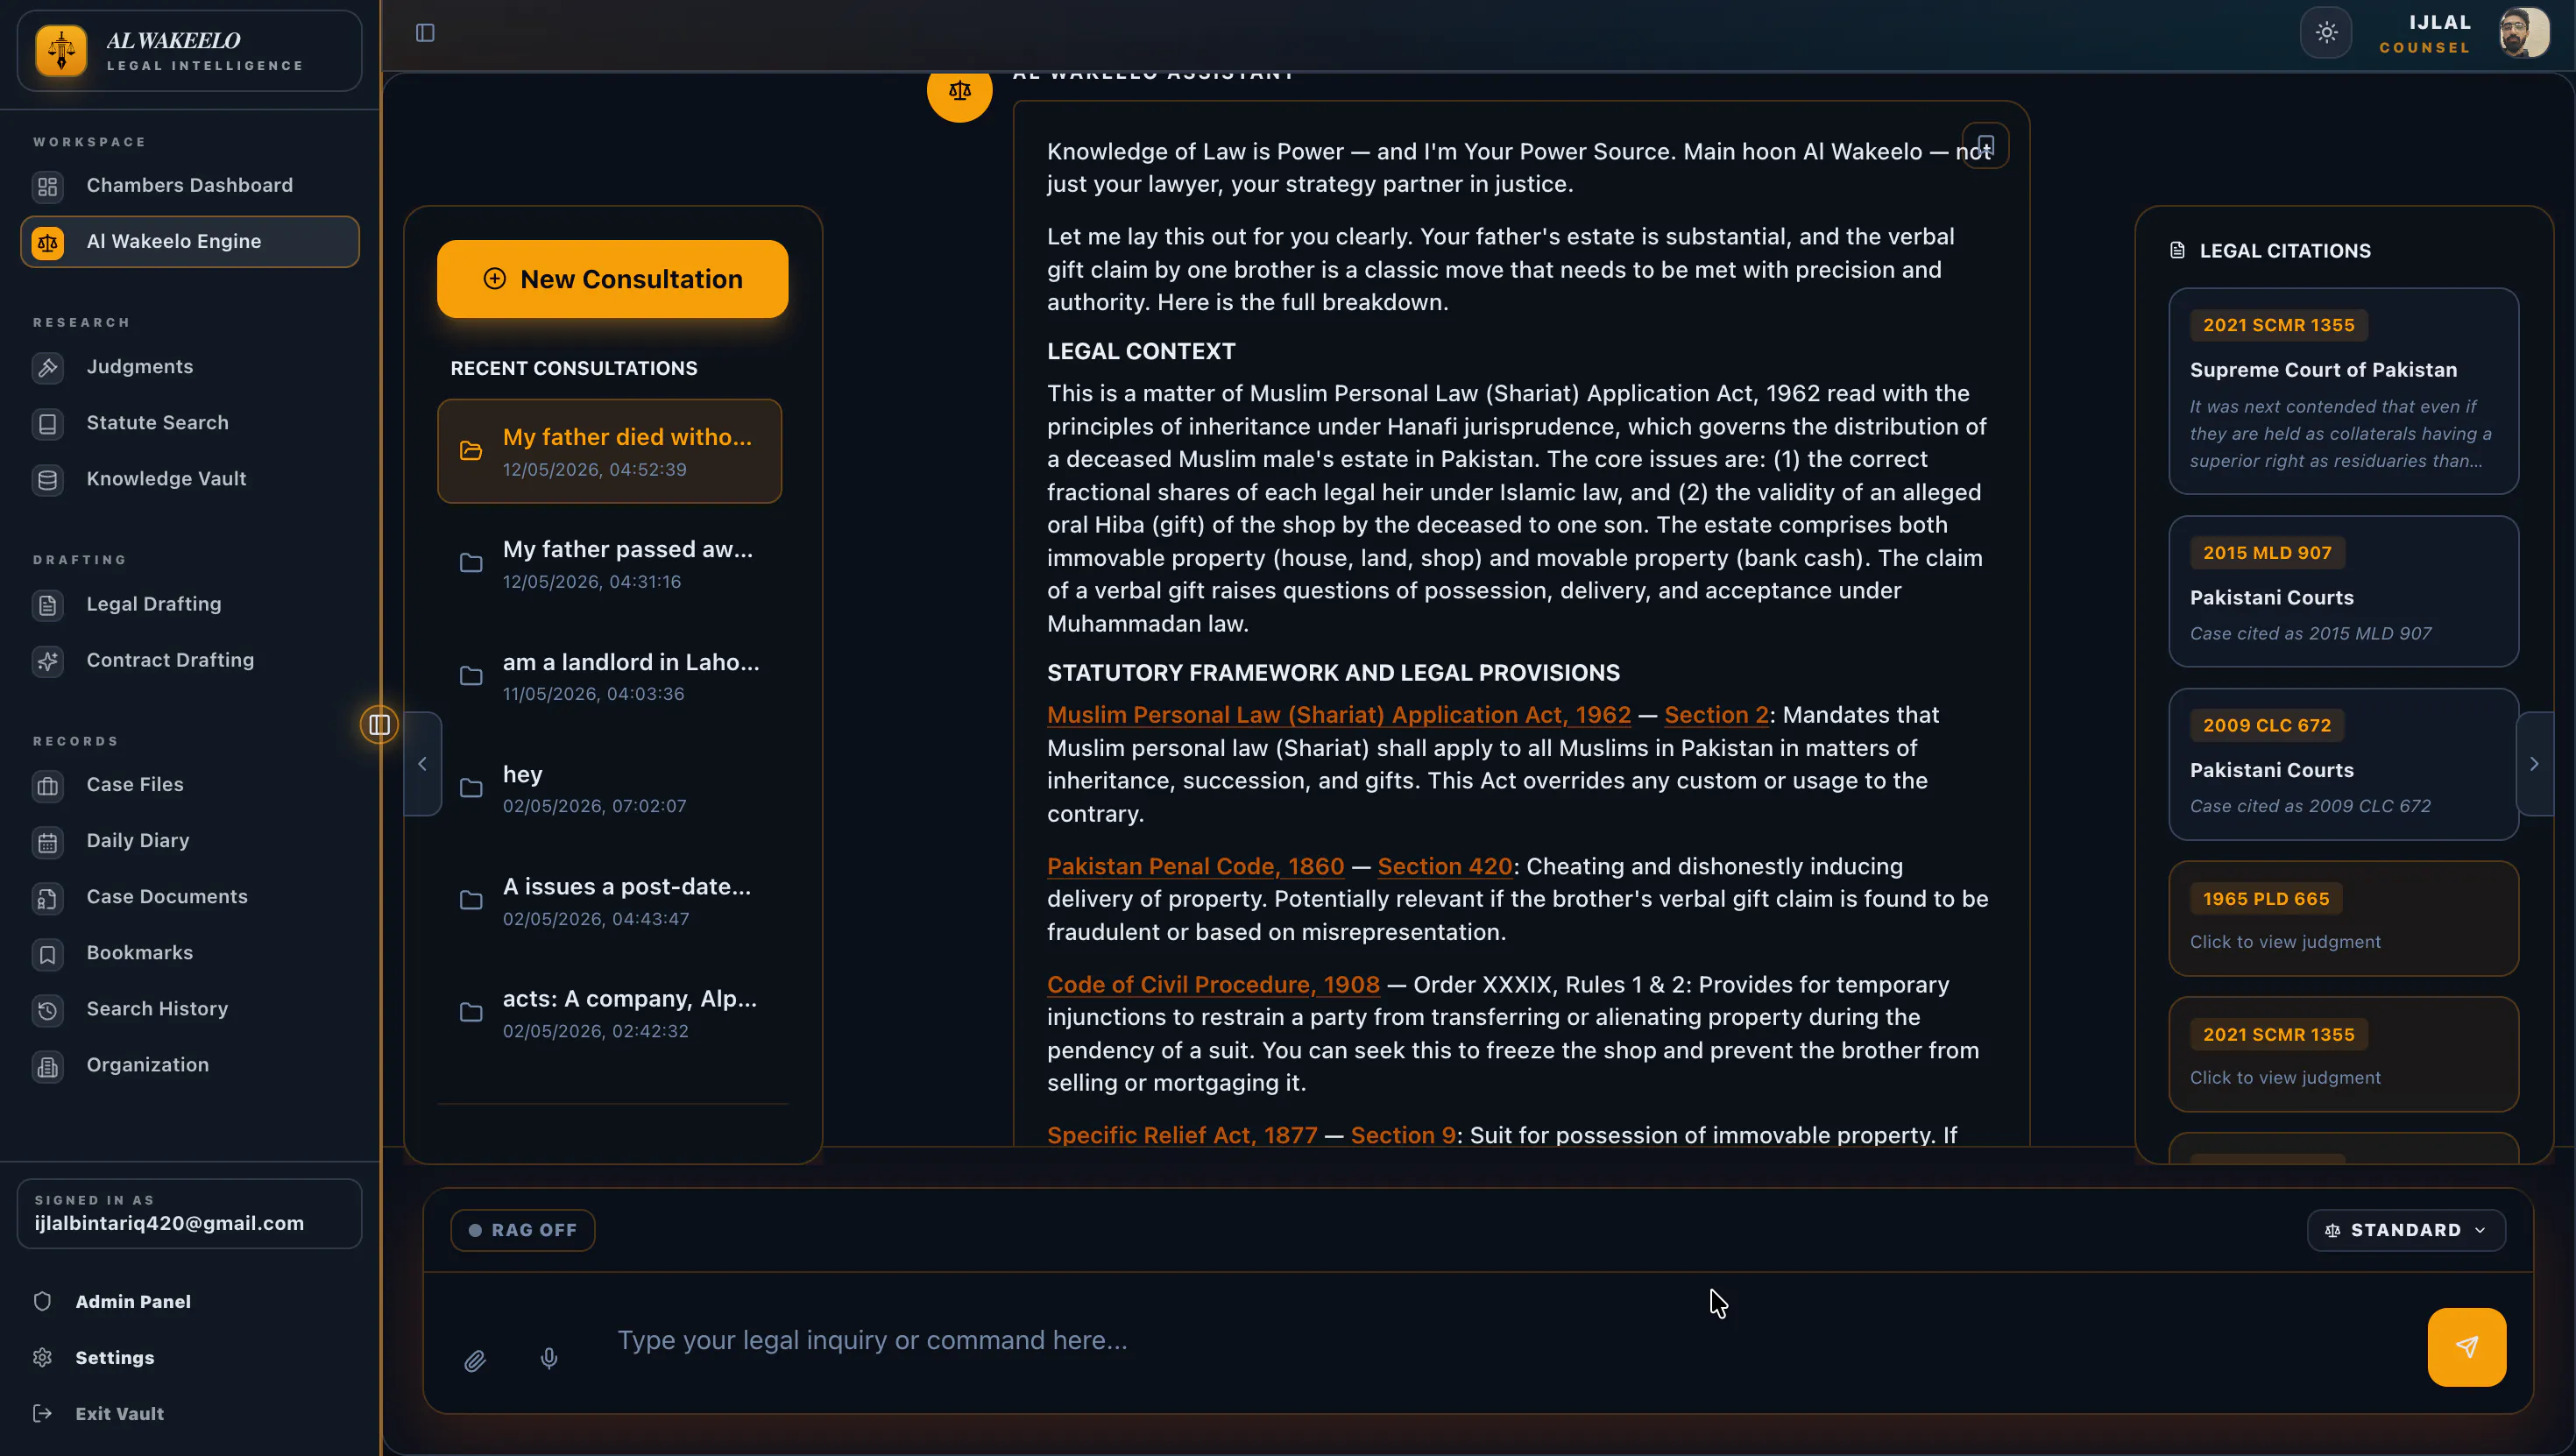Open the 'hey' consultation
This screenshot has height=1456, width=2576.
[609, 788]
